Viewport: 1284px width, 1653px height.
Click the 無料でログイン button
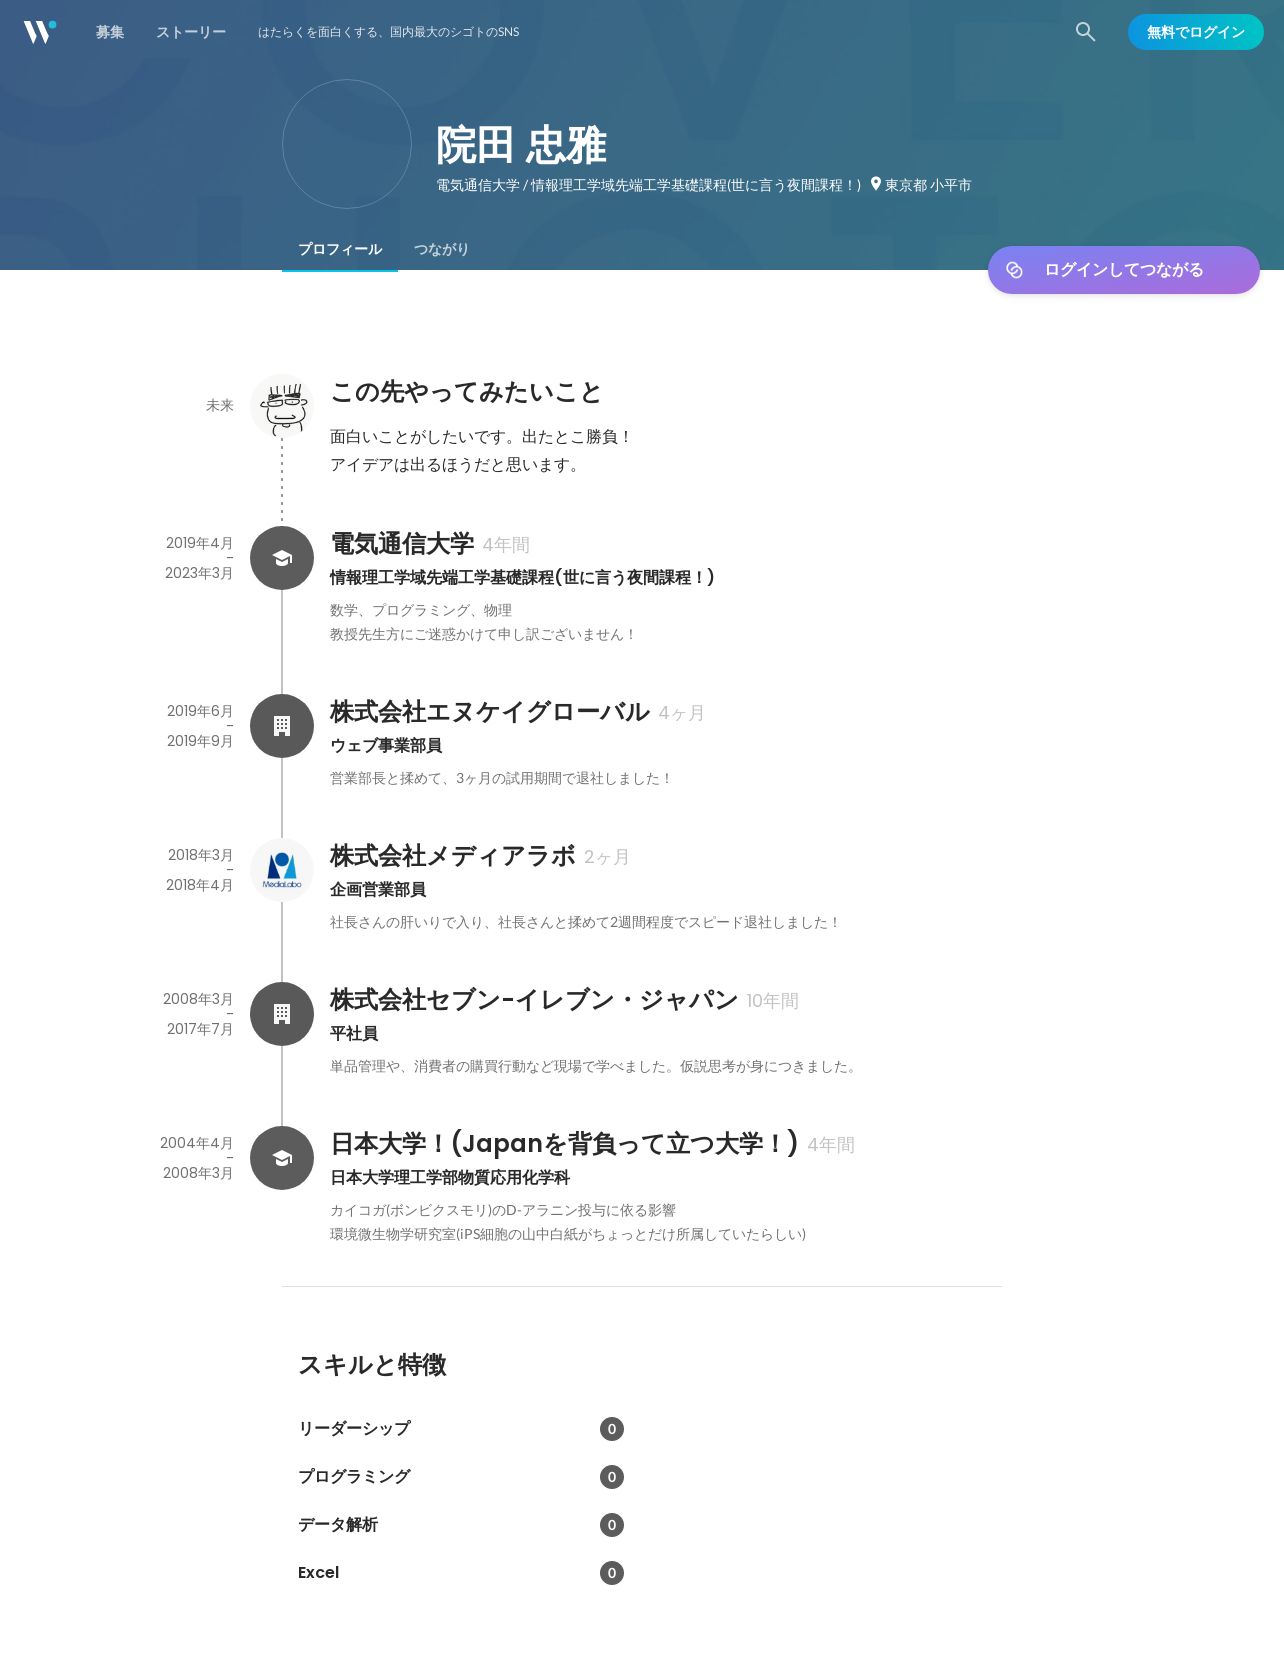click(1196, 32)
